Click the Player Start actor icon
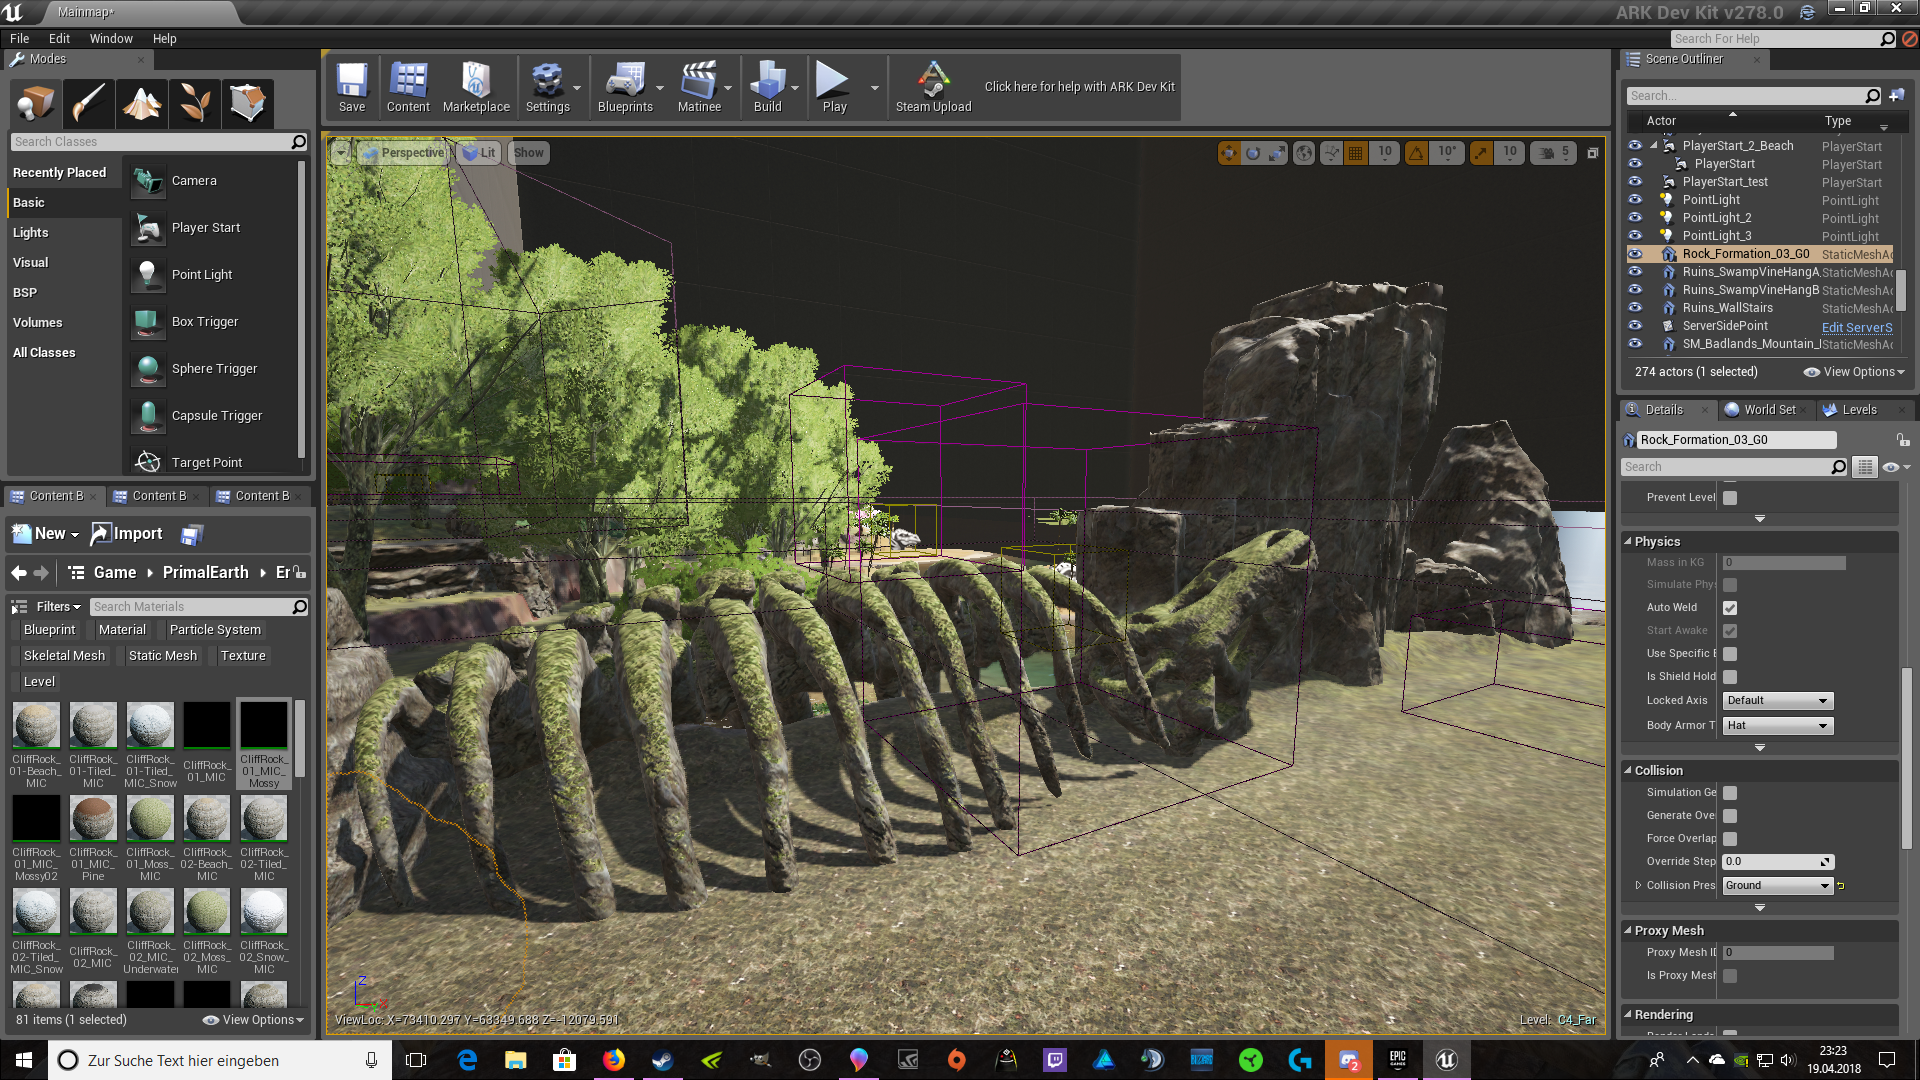This screenshot has height=1080, width=1920. (148, 228)
